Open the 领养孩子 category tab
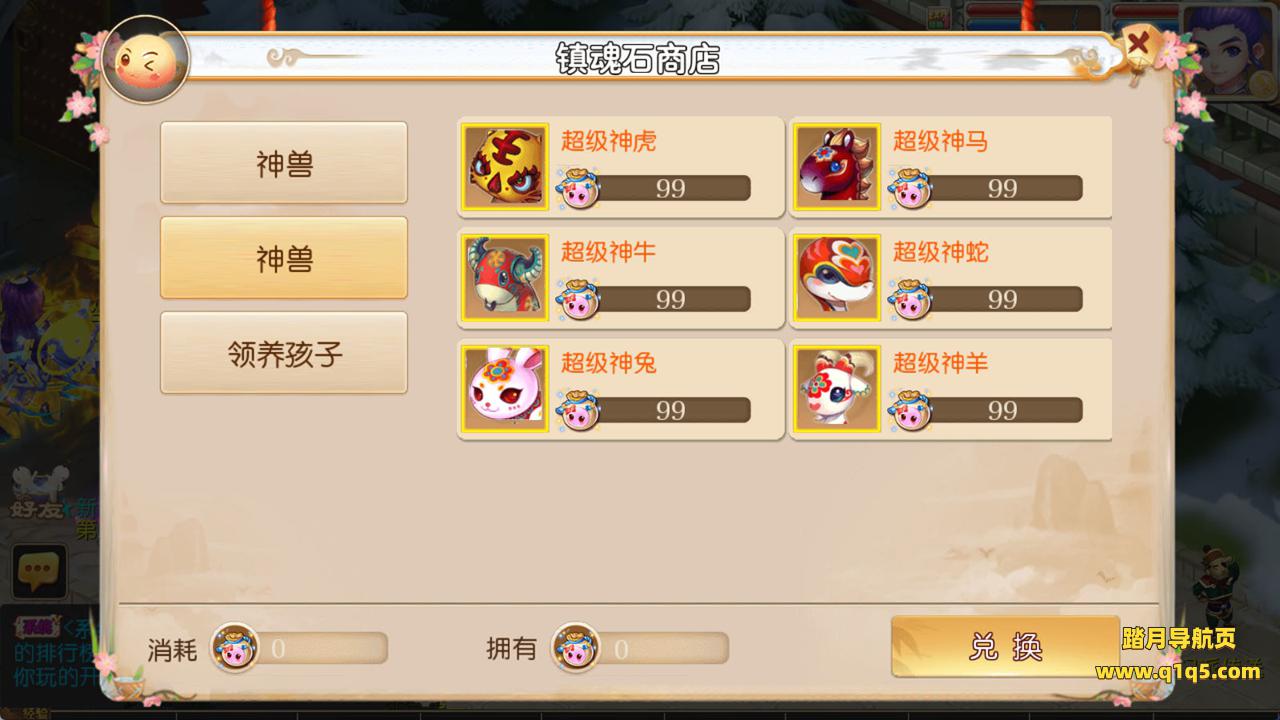1280x720 pixels. point(284,353)
